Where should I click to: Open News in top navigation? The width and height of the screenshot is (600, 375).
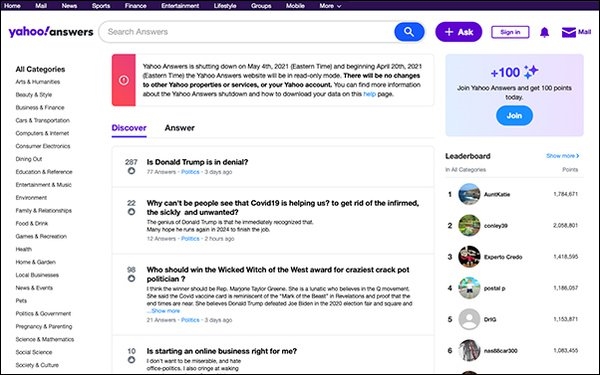(x=69, y=6)
